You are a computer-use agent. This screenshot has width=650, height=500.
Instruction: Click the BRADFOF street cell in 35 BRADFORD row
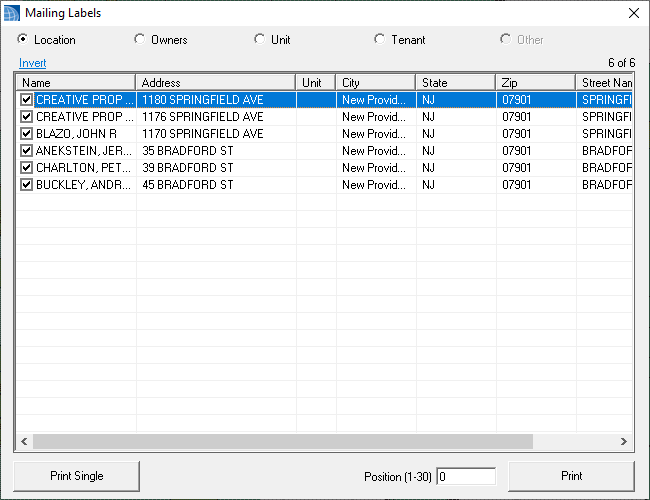(x=604, y=150)
